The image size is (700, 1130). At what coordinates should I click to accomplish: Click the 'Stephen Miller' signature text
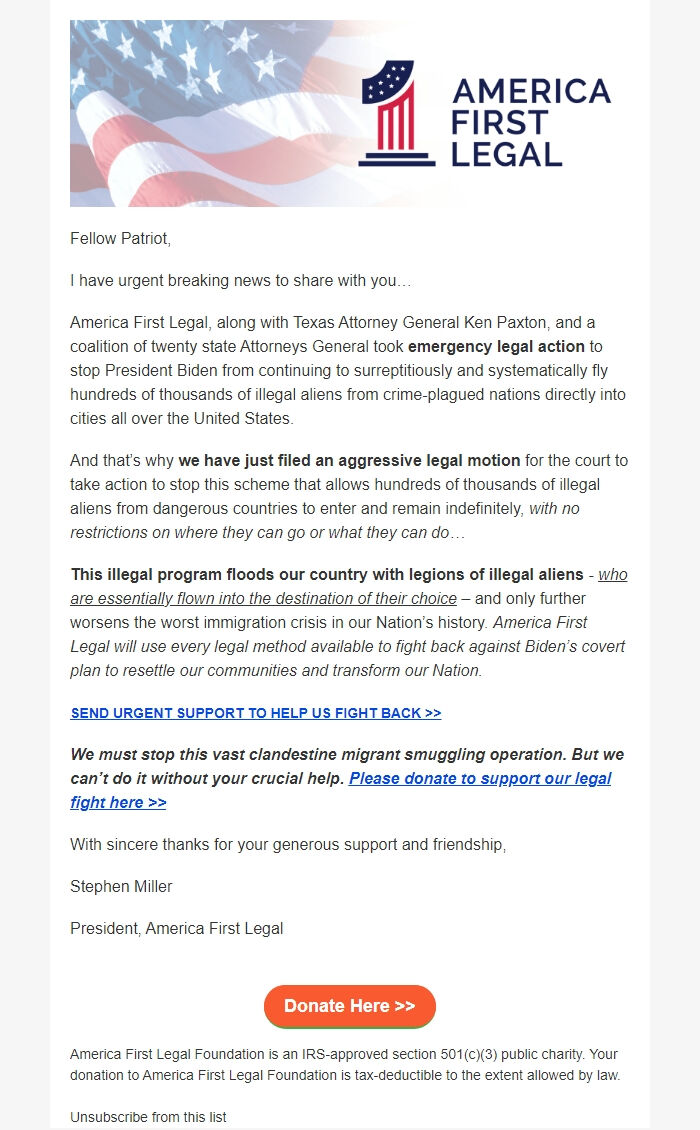120,886
